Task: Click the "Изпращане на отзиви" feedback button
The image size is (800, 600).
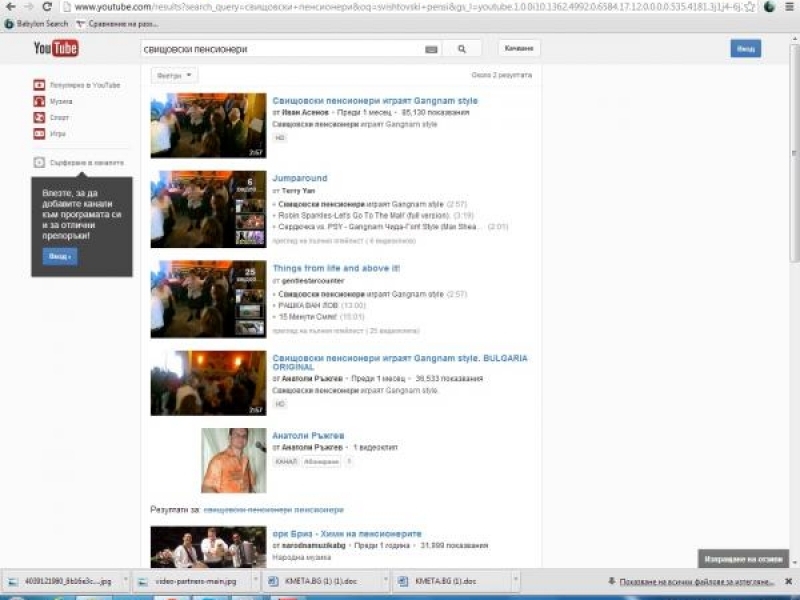Action: point(743,559)
